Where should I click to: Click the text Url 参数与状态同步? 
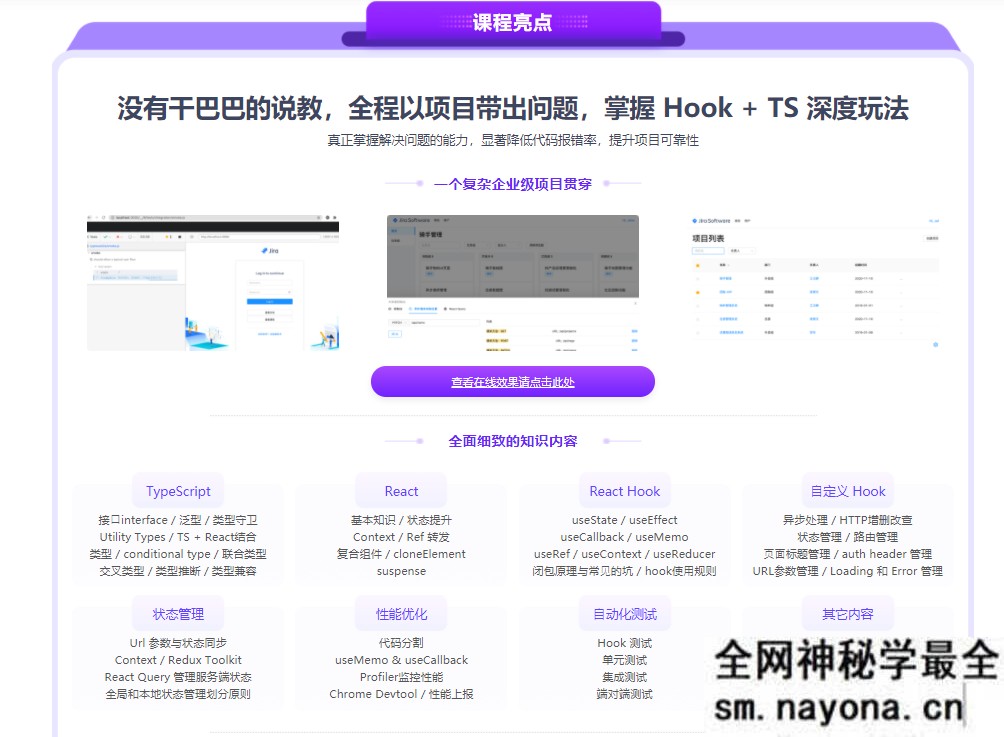[x=178, y=643]
